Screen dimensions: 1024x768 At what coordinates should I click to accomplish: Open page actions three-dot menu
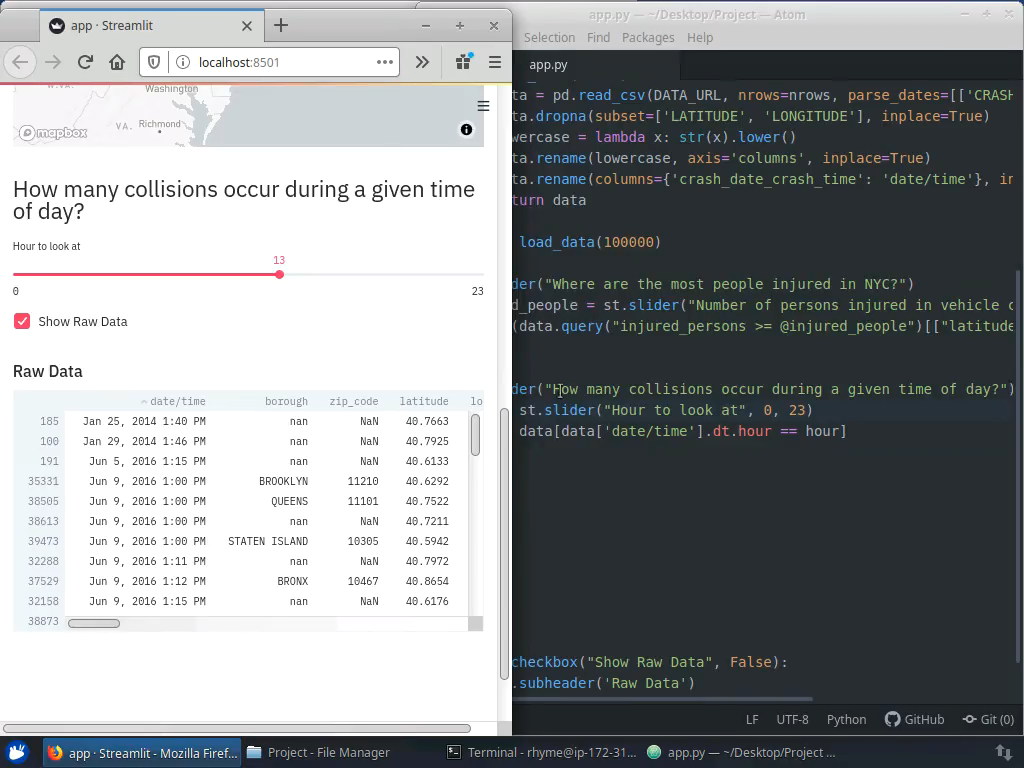pyautogui.click(x=385, y=62)
